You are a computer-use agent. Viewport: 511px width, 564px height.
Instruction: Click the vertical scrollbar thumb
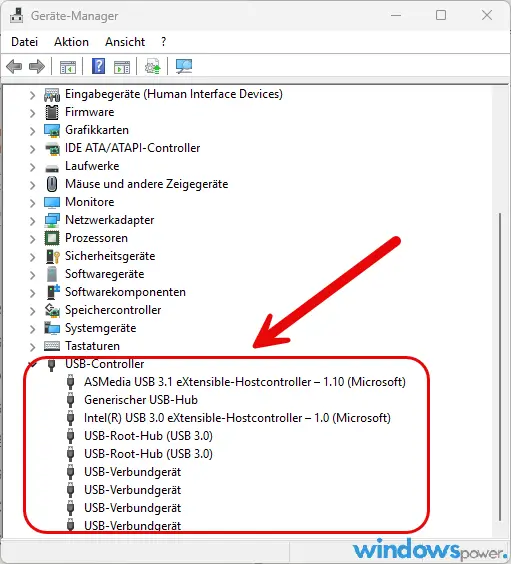coord(500,367)
